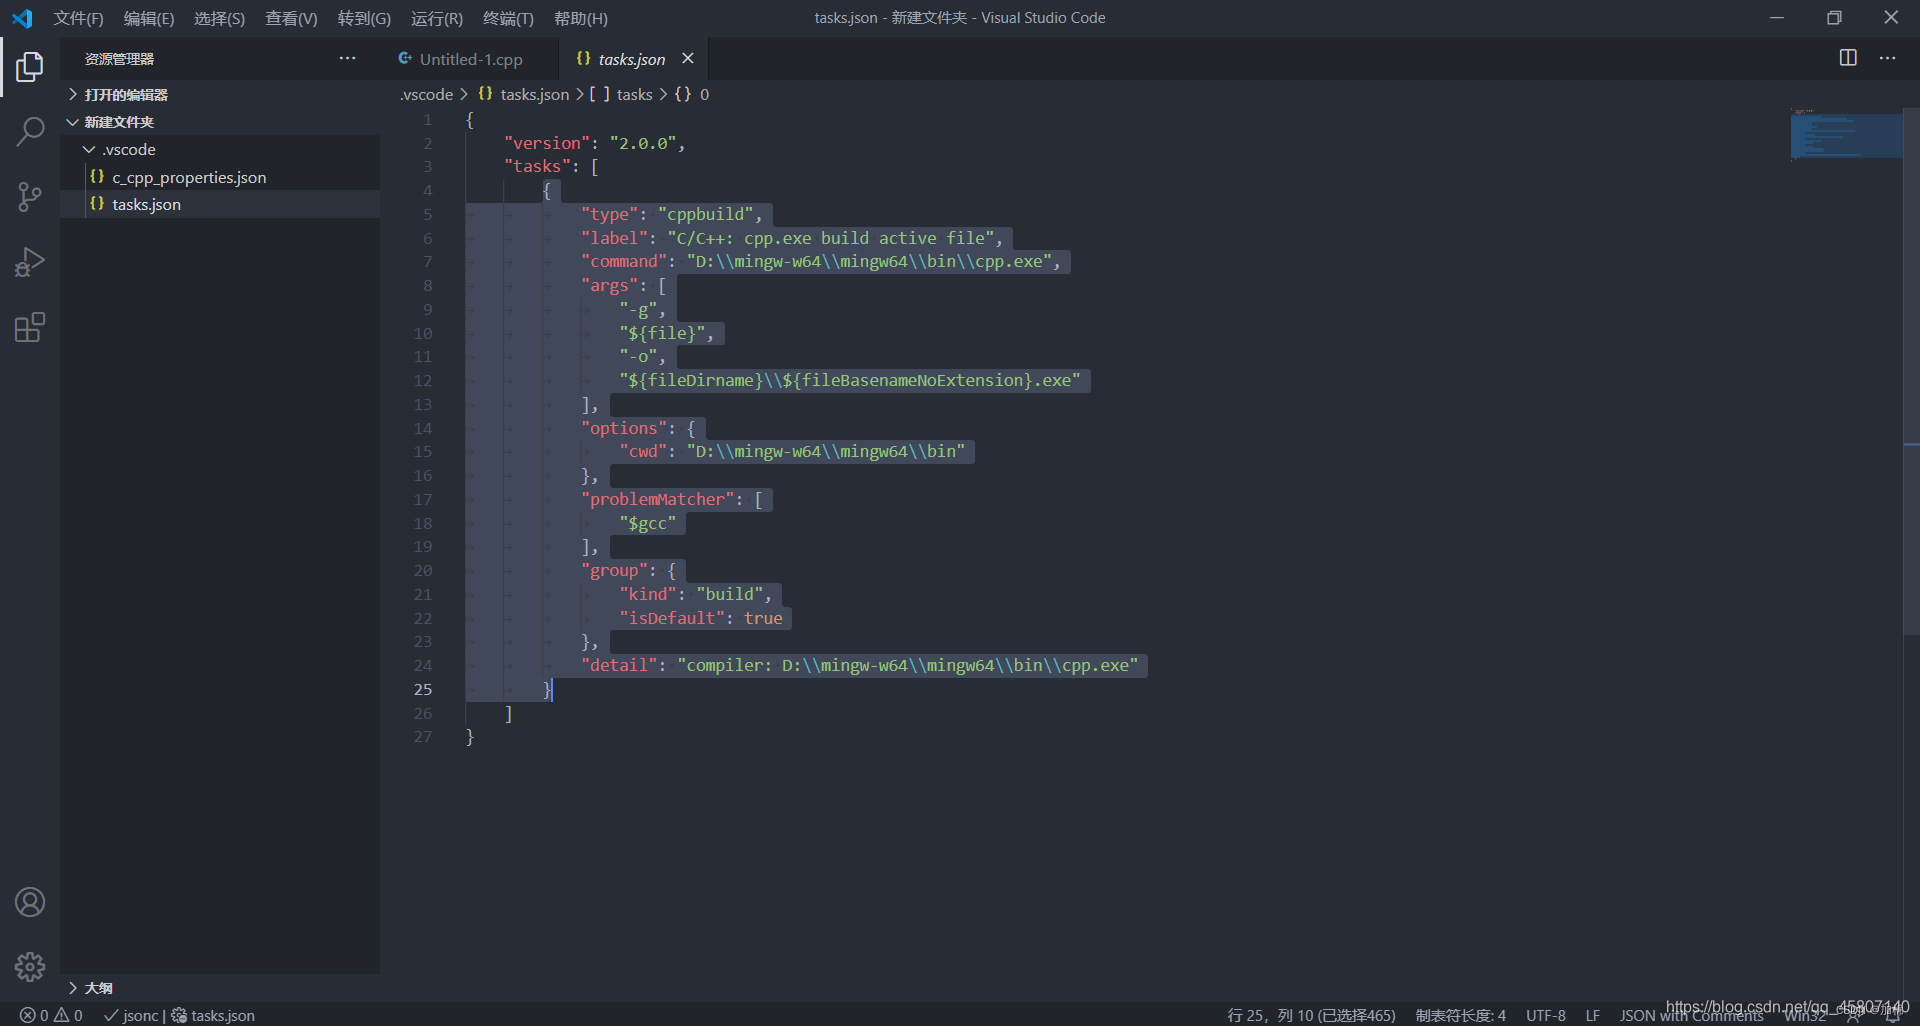
Task: Click the JSON icon of c_cpp_properties.json
Action: pyautogui.click(x=97, y=177)
